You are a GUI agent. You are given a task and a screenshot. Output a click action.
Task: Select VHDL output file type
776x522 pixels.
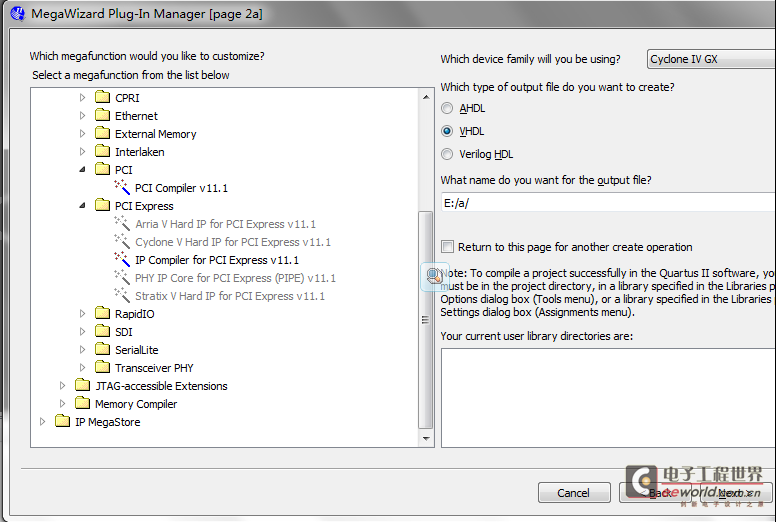click(447, 131)
